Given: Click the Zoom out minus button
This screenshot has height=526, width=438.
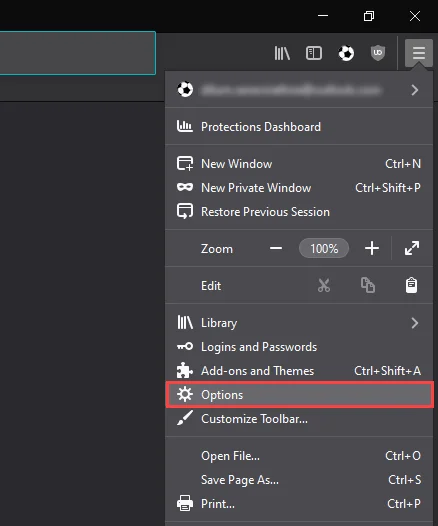Looking at the screenshot, I should (x=276, y=249).
